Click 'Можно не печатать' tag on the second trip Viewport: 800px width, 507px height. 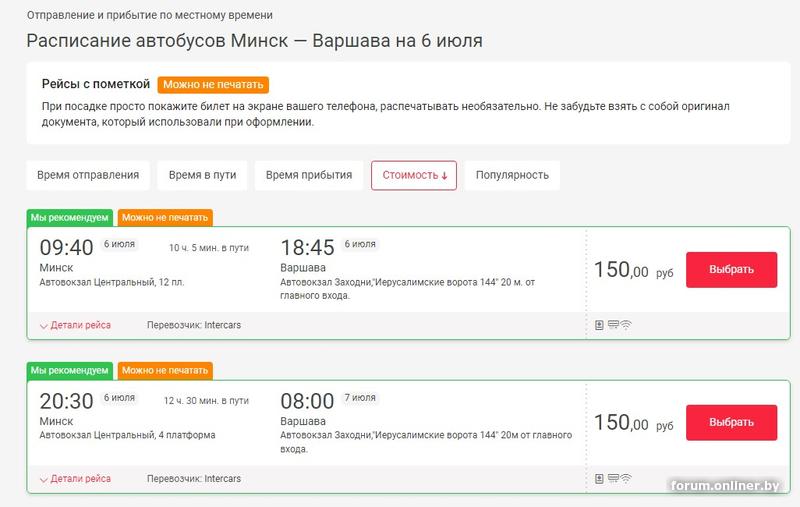coord(165,370)
